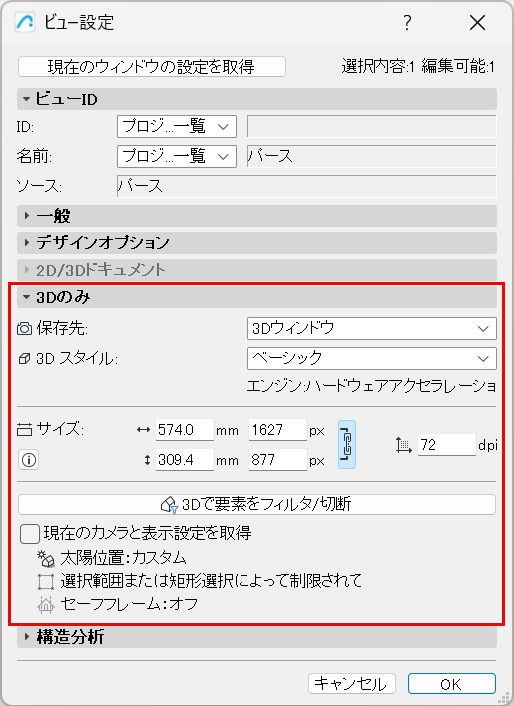Click the ソース field showing パース

tap(307, 186)
